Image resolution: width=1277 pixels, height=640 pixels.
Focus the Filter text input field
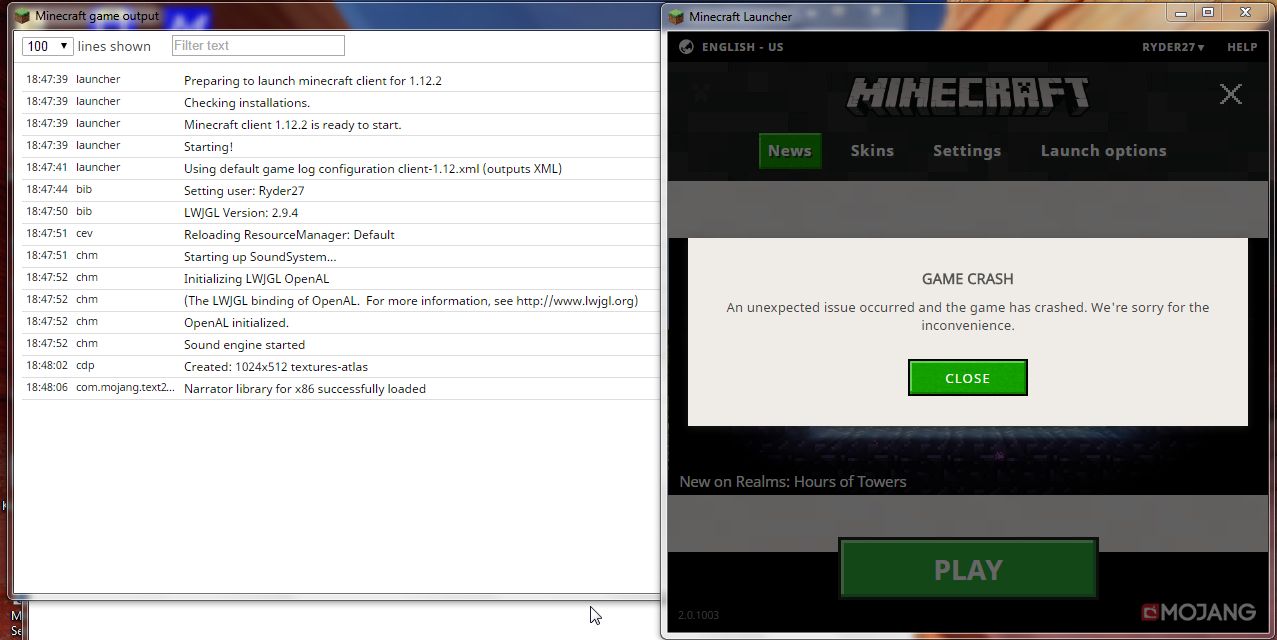pos(258,45)
